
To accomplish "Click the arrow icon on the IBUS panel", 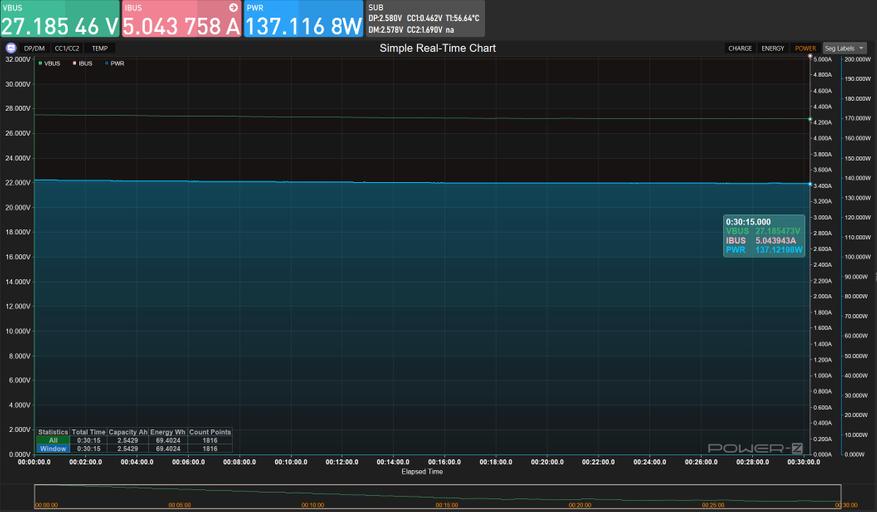I will coord(233,7).
